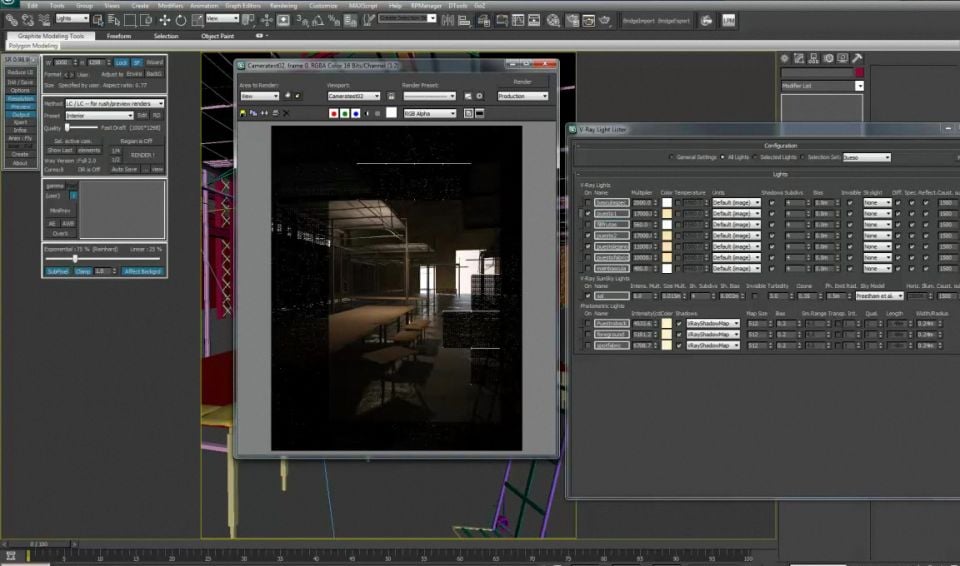Click the Save Image icon in frame buffer
960x566 pixels.
[x=242, y=113]
